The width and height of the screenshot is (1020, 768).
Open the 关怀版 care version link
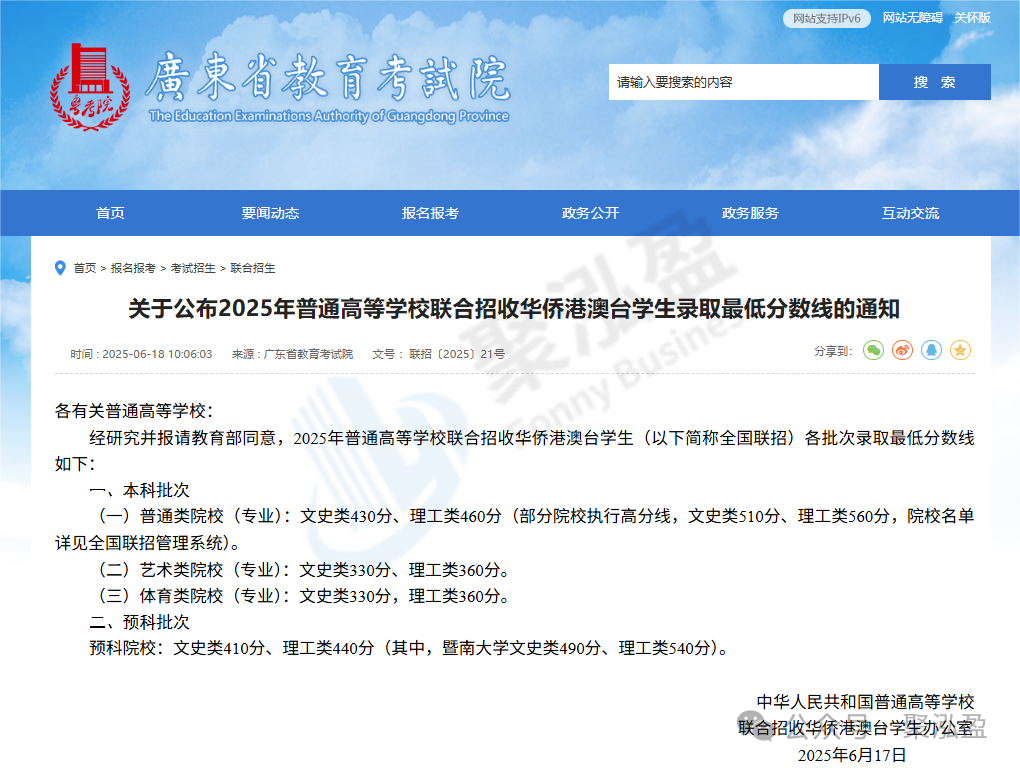[x=970, y=18]
